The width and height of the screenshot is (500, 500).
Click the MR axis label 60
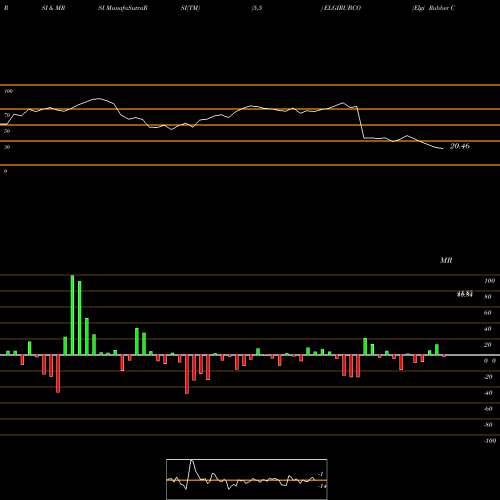(488, 313)
